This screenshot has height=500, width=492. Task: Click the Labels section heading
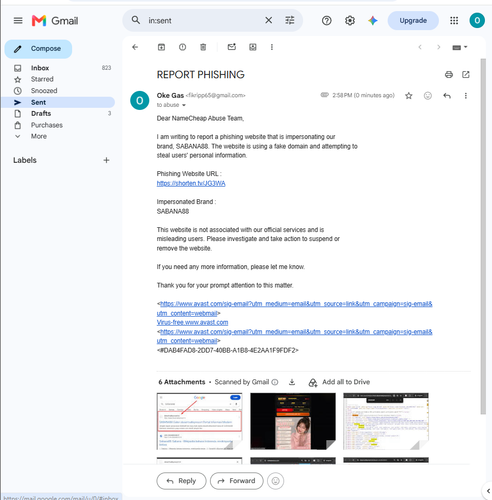pyautogui.click(x=25, y=160)
